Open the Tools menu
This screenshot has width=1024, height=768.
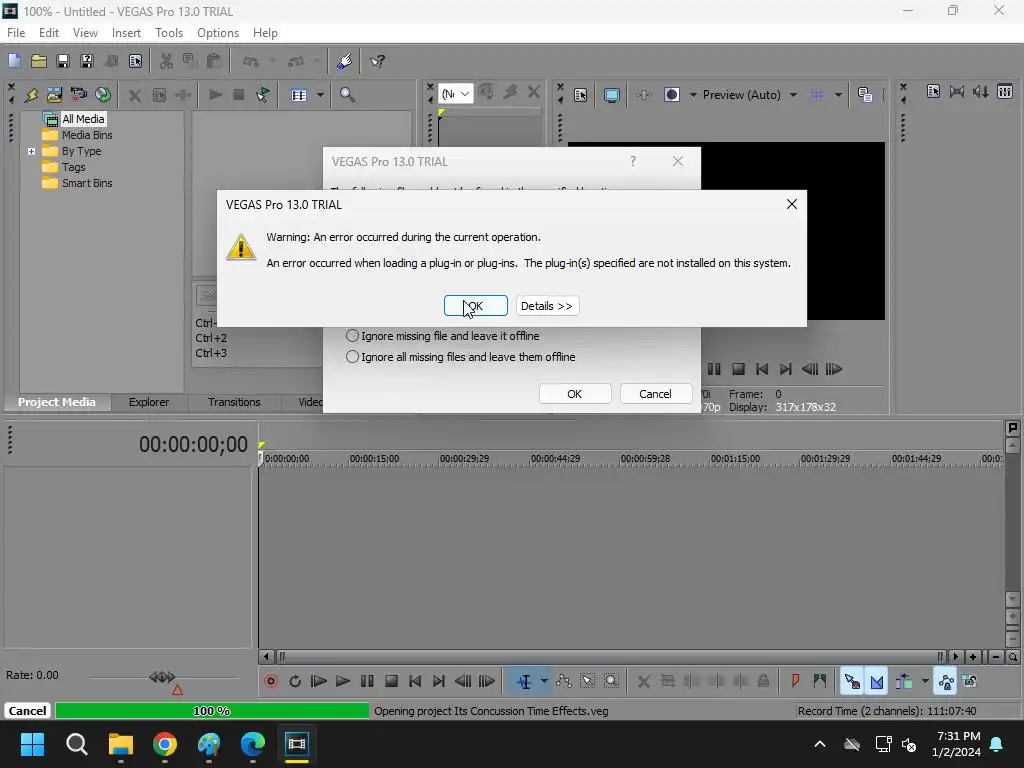coord(168,33)
